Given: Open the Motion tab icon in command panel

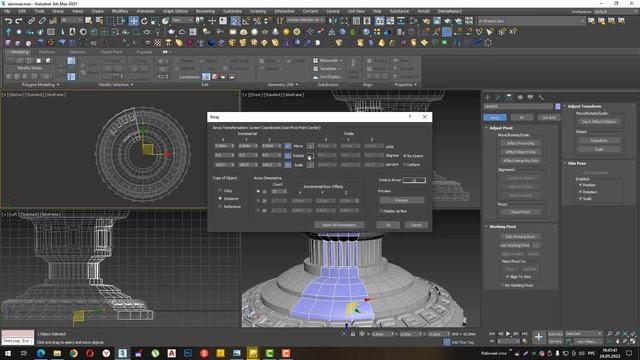Looking at the screenshot, I should pyautogui.click(x=520, y=97).
